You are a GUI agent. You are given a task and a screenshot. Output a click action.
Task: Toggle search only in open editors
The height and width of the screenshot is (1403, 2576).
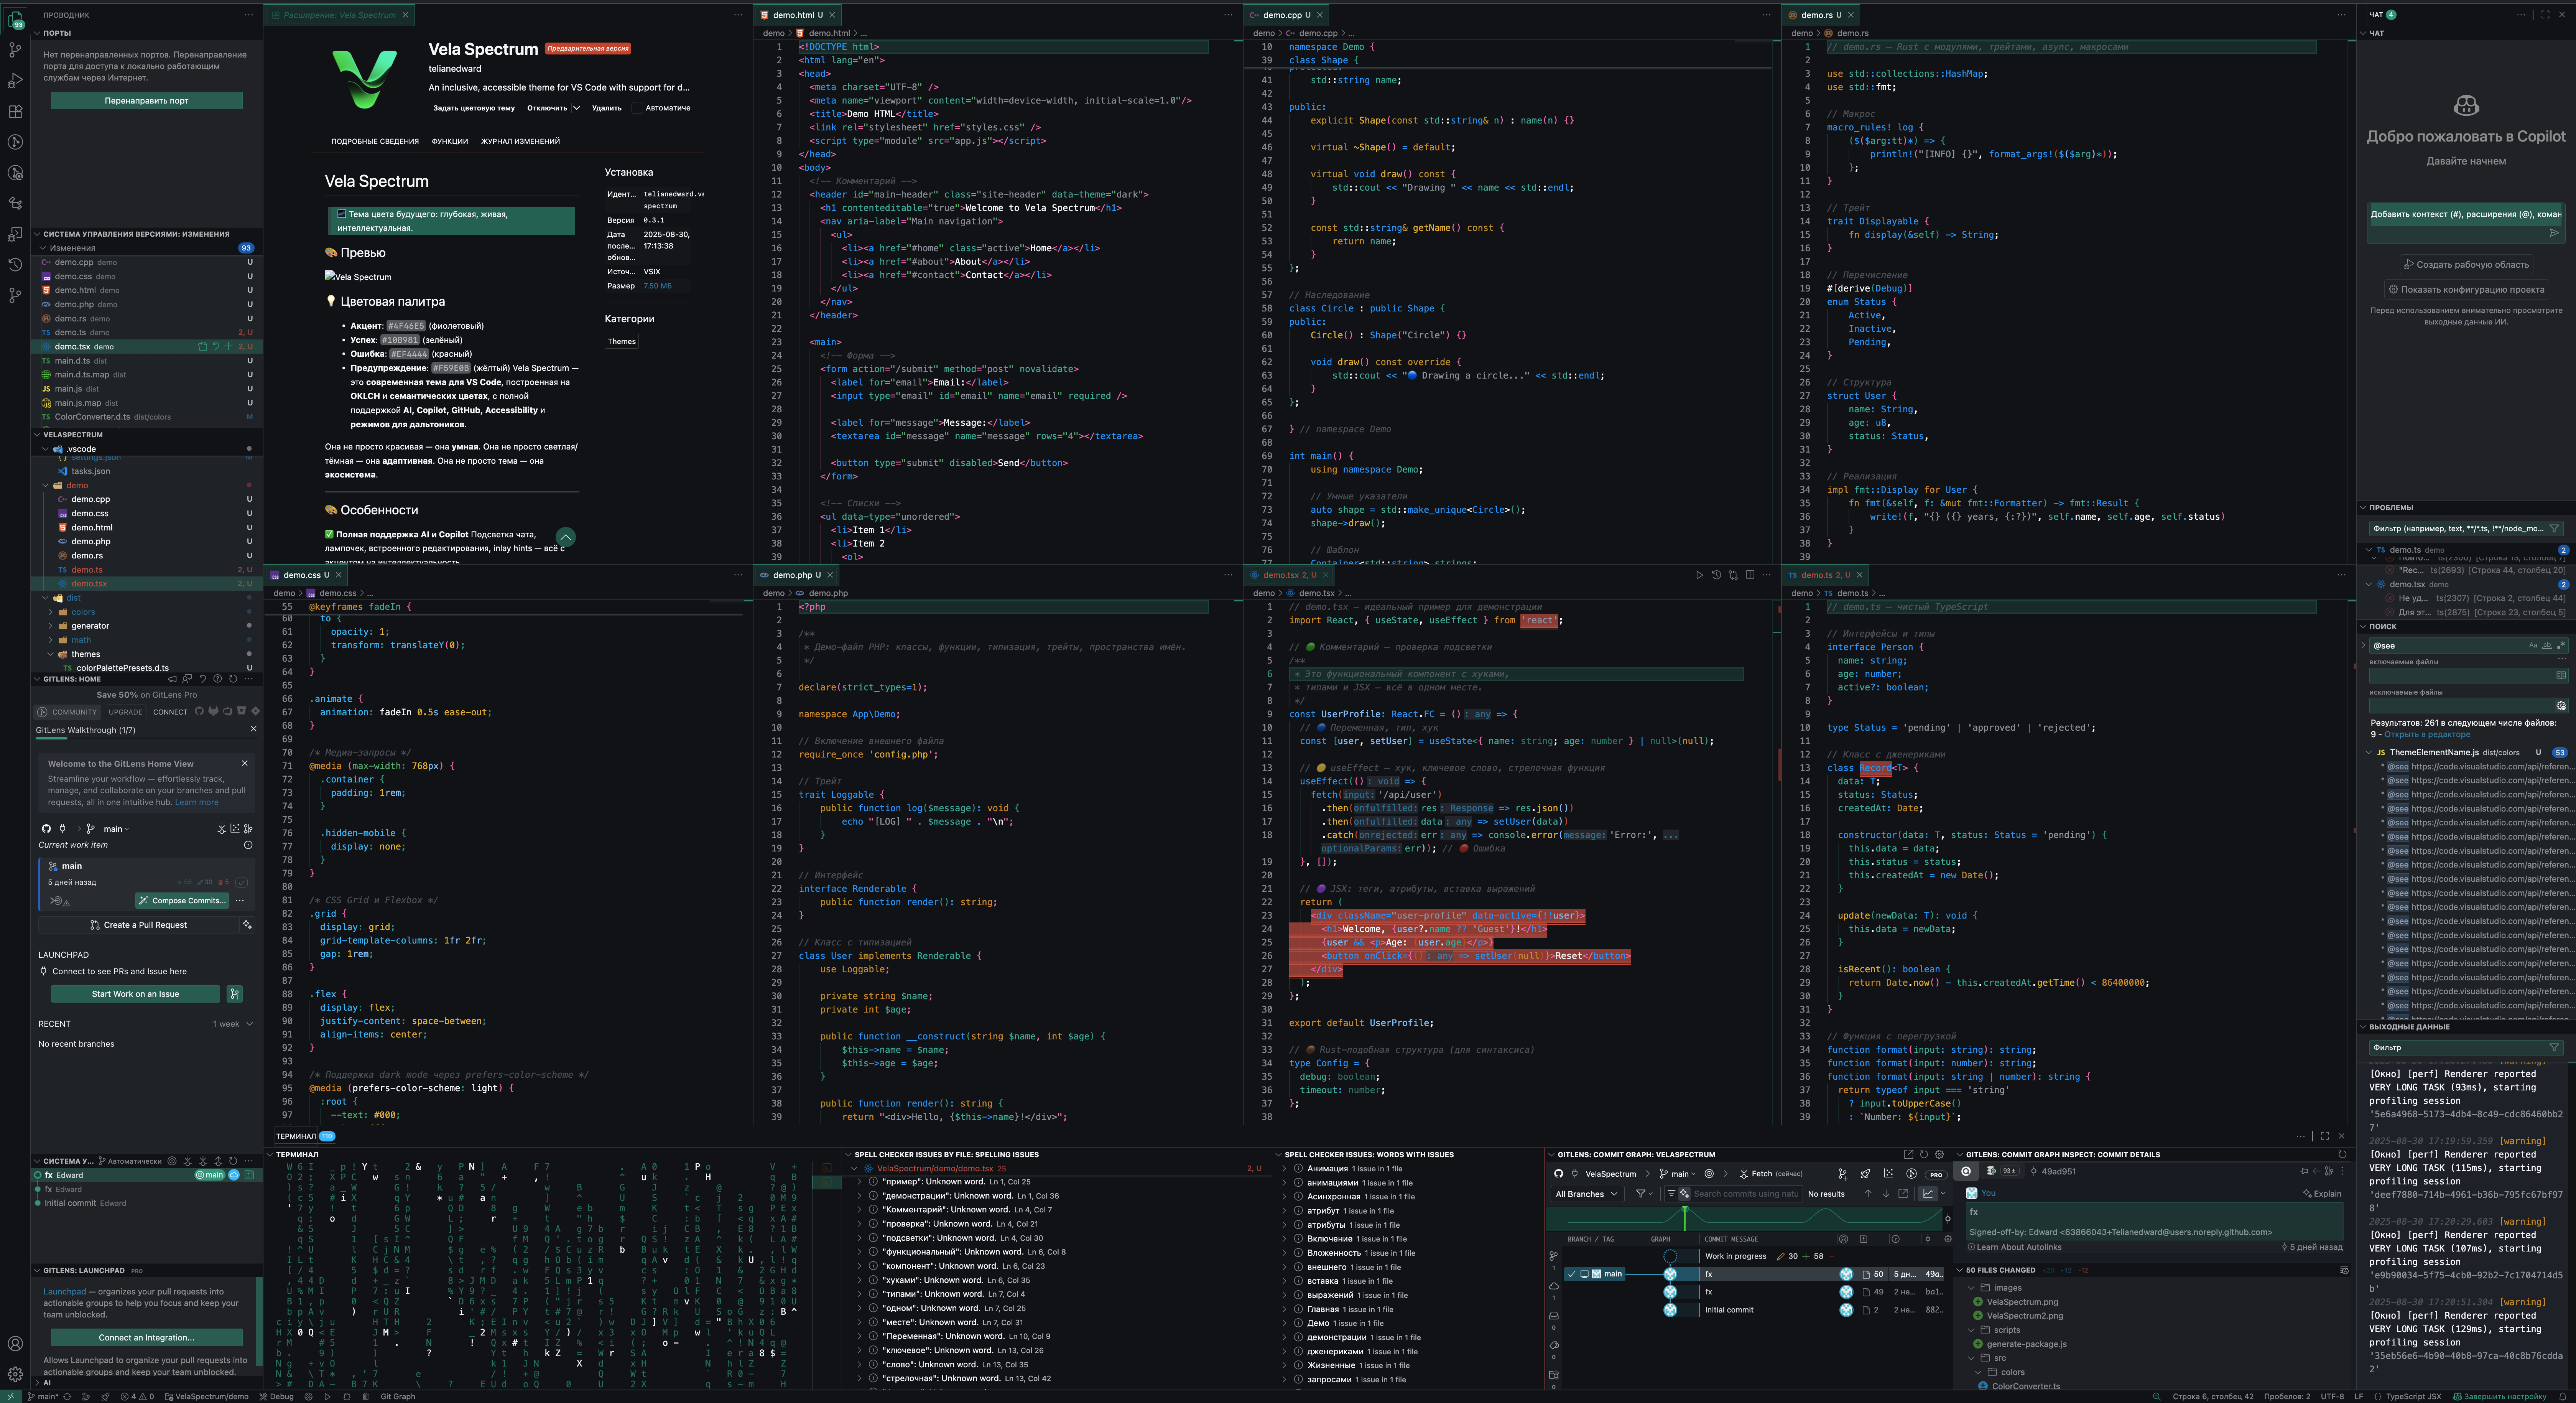pyautogui.click(x=2561, y=675)
